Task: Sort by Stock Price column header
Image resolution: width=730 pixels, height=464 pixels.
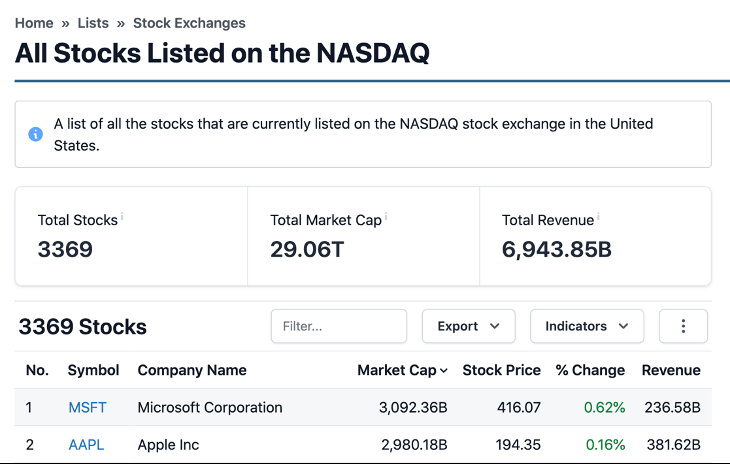Action: pyautogui.click(x=501, y=370)
